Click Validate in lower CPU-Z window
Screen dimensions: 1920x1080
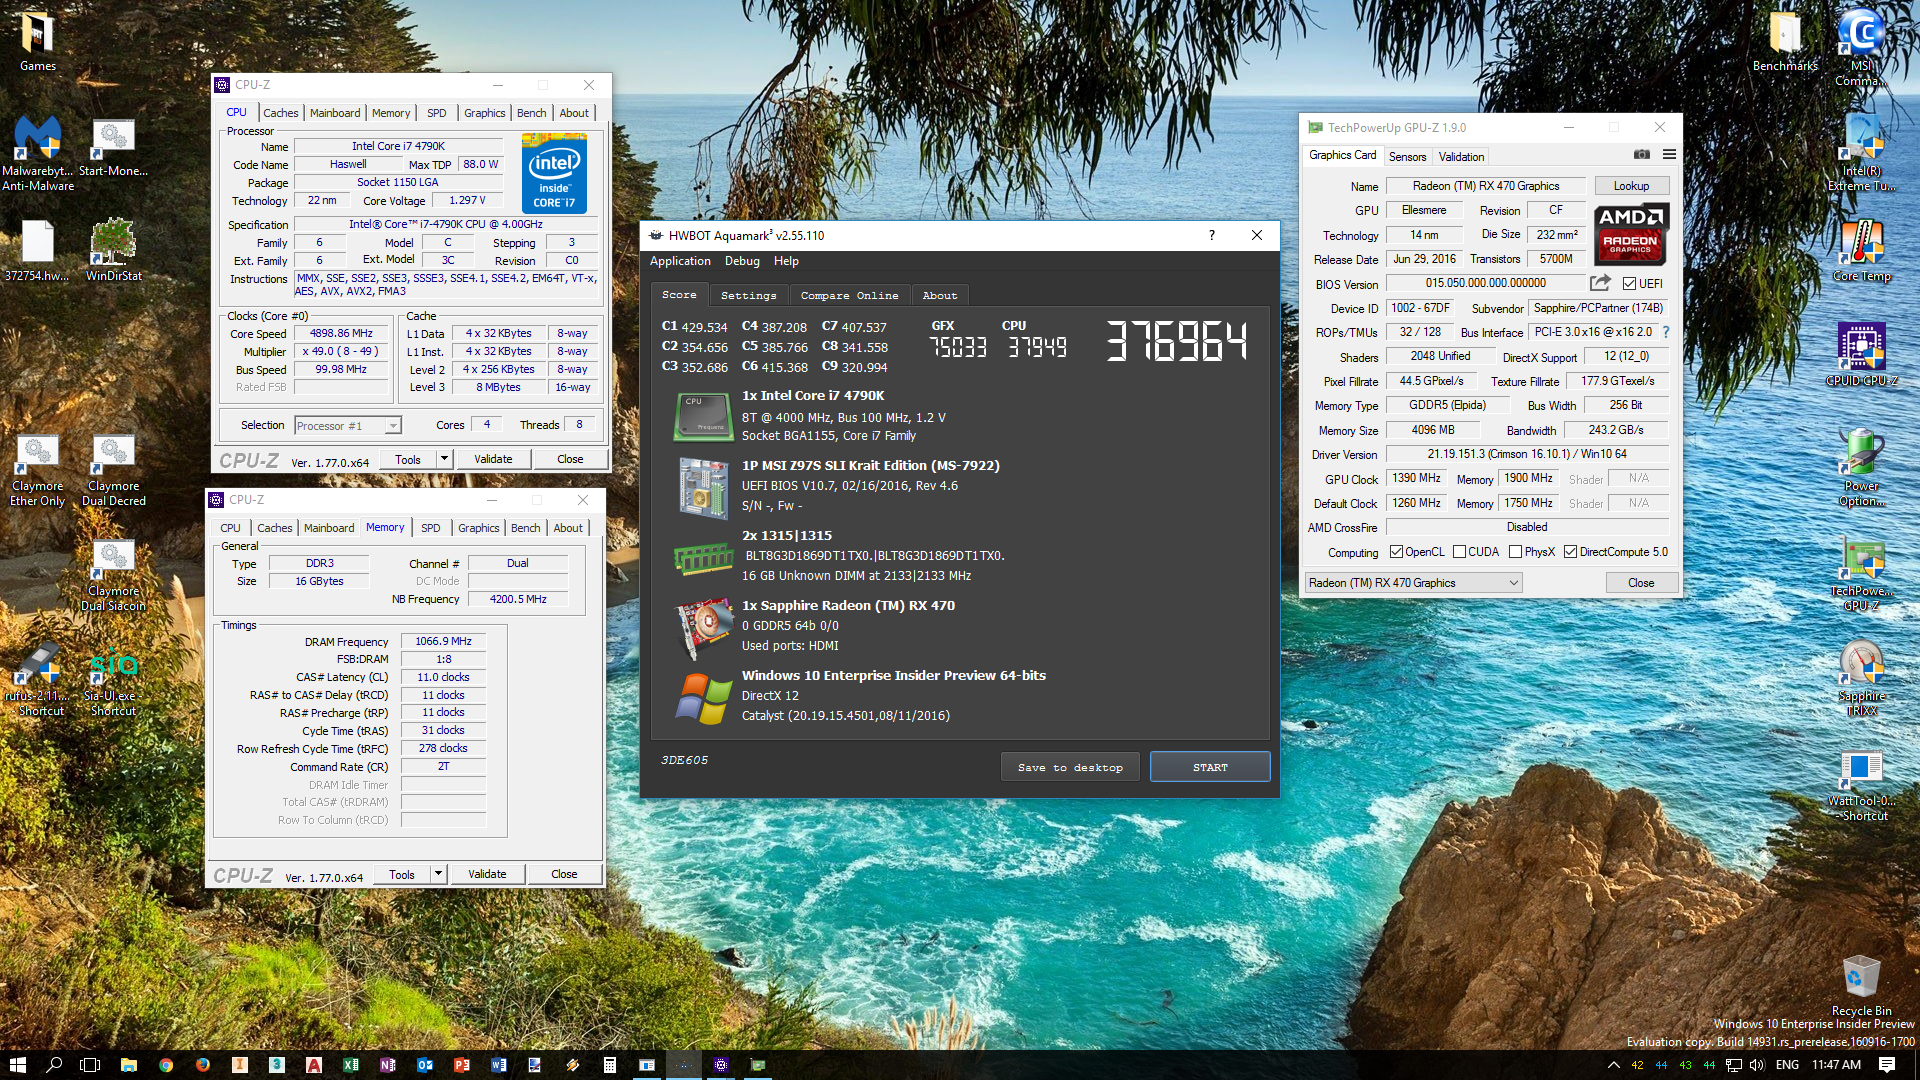[x=487, y=874]
